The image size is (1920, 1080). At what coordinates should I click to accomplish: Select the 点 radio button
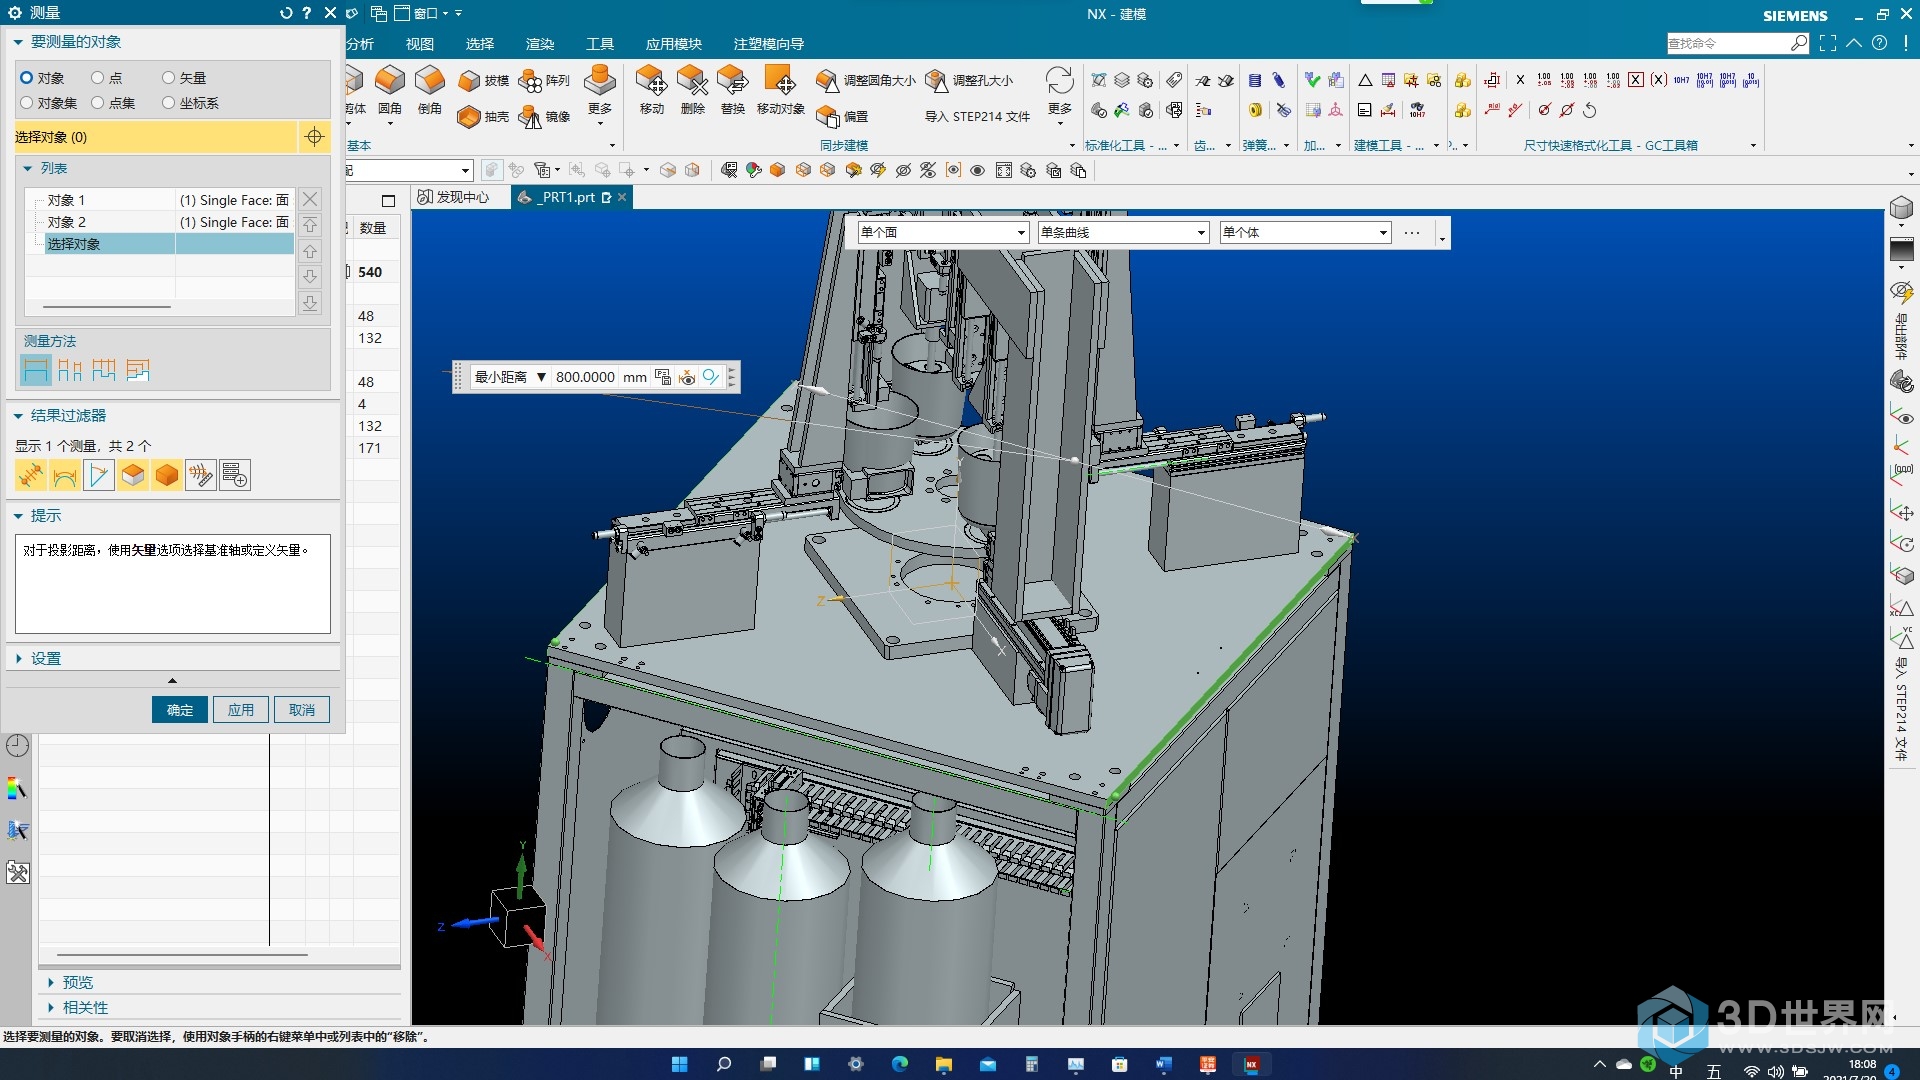(x=97, y=78)
